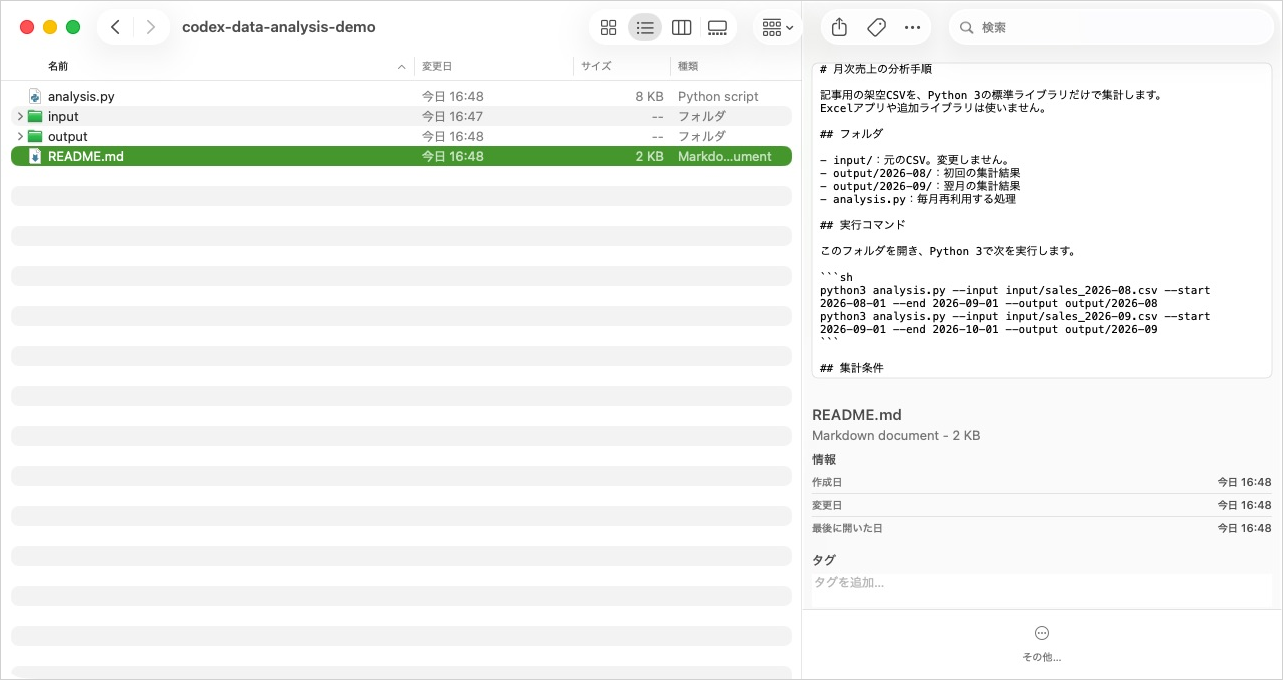Click the タグ section heading

point(823,560)
